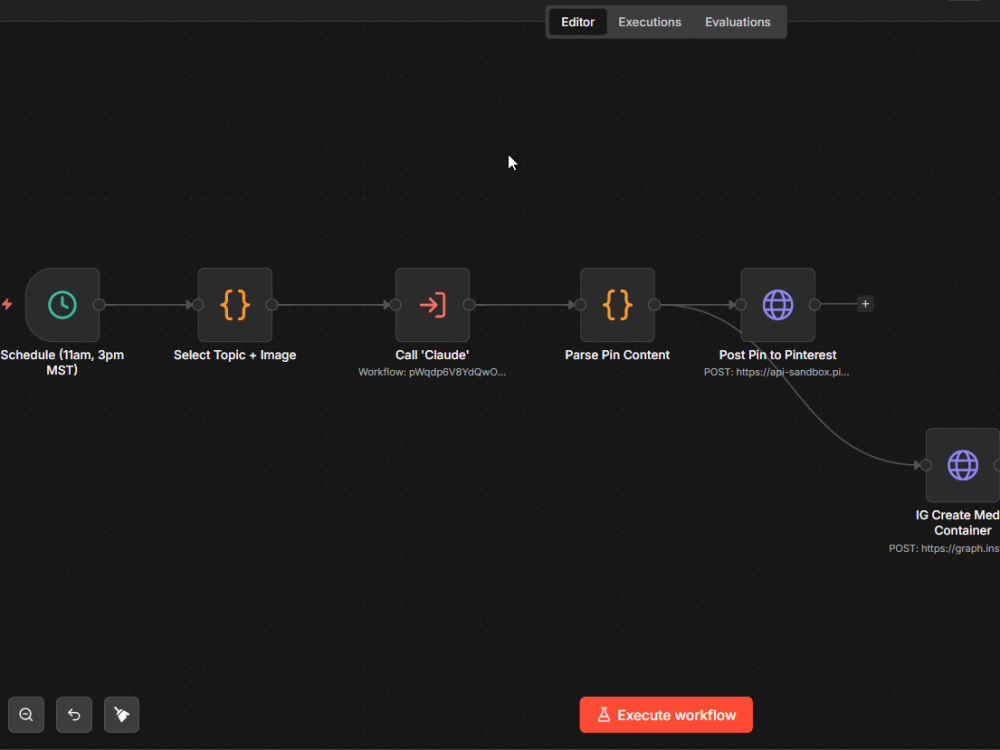Open the Executions tab
1000x750 pixels.
coord(649,22)
